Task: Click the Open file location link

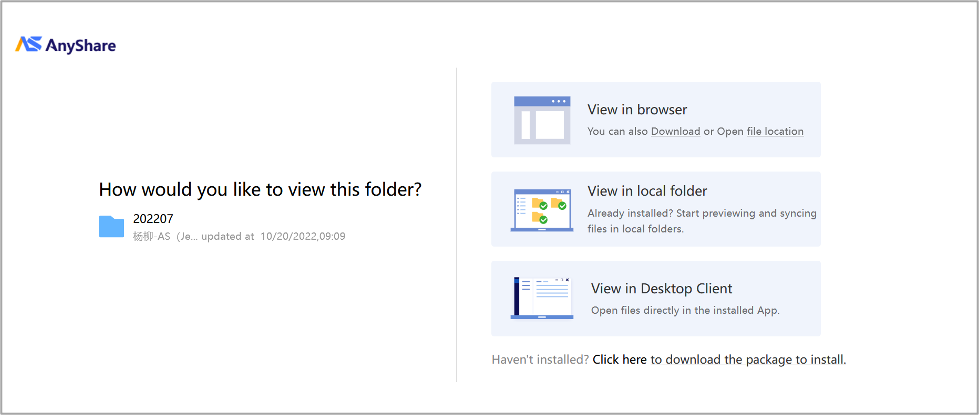Action: point(760,132)
